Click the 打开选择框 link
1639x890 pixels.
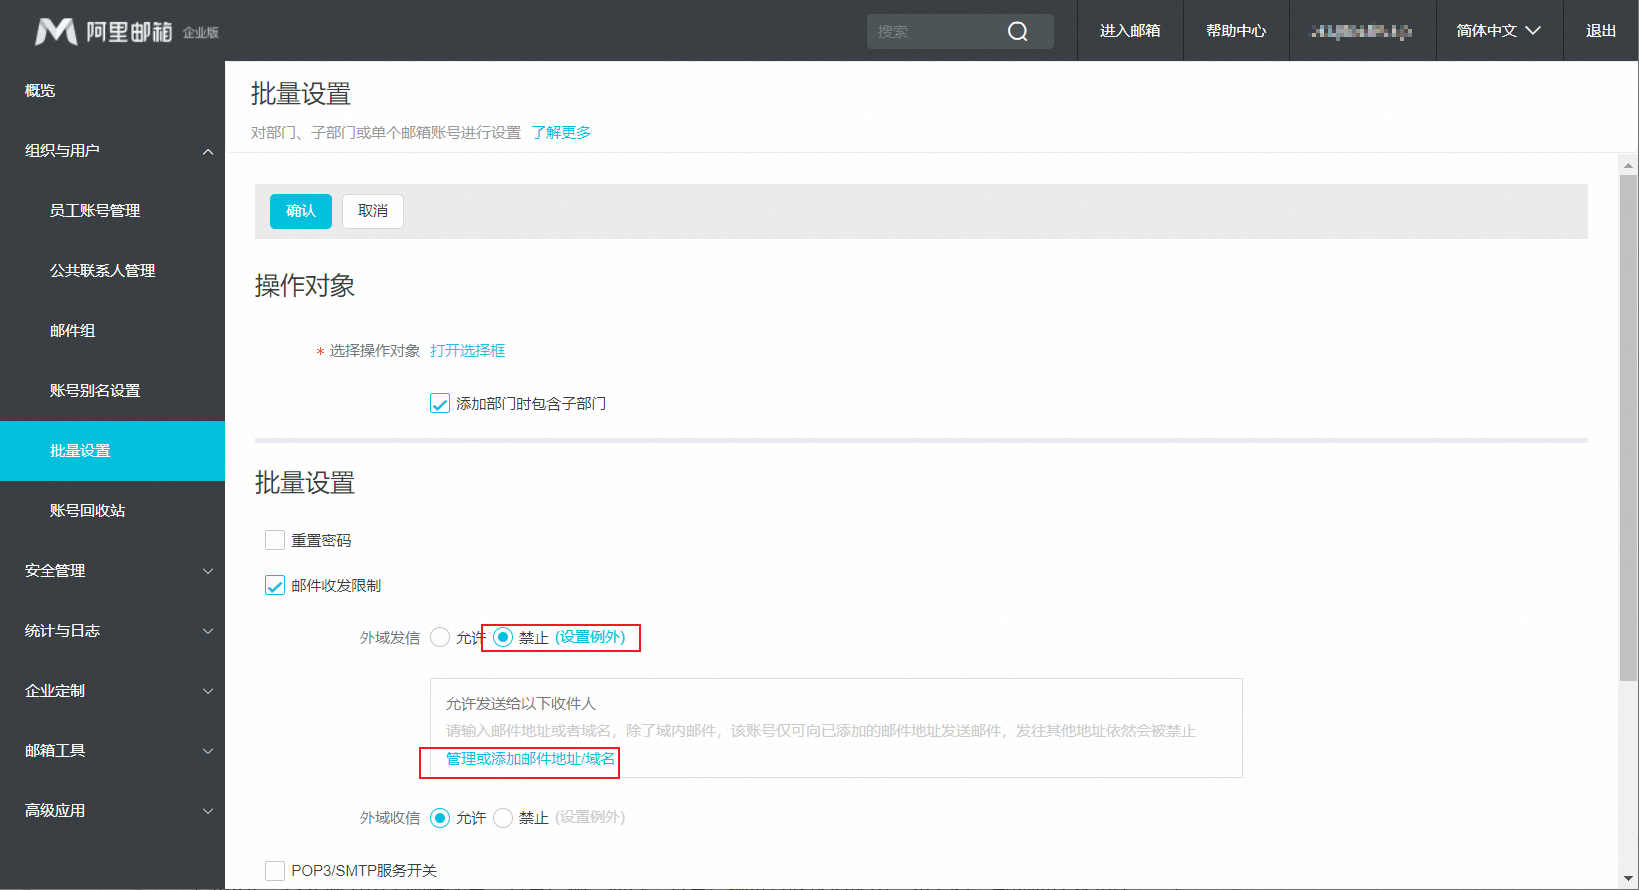click(468, 351)
